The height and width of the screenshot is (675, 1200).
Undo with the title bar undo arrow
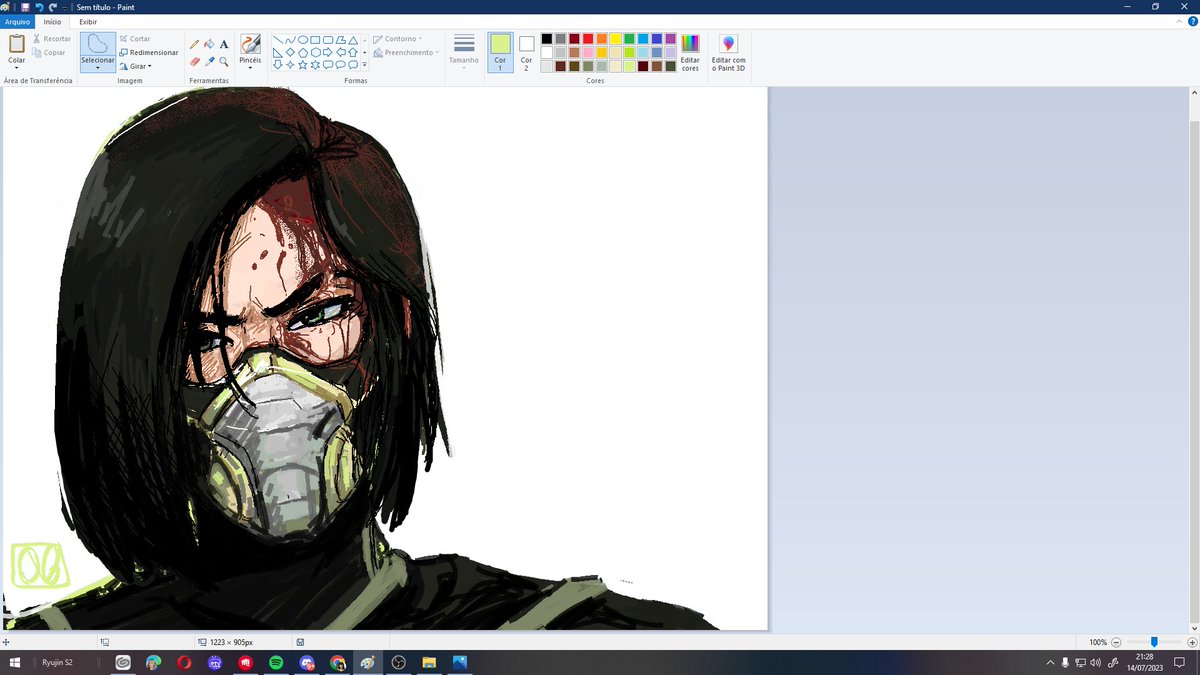point(39,6)
